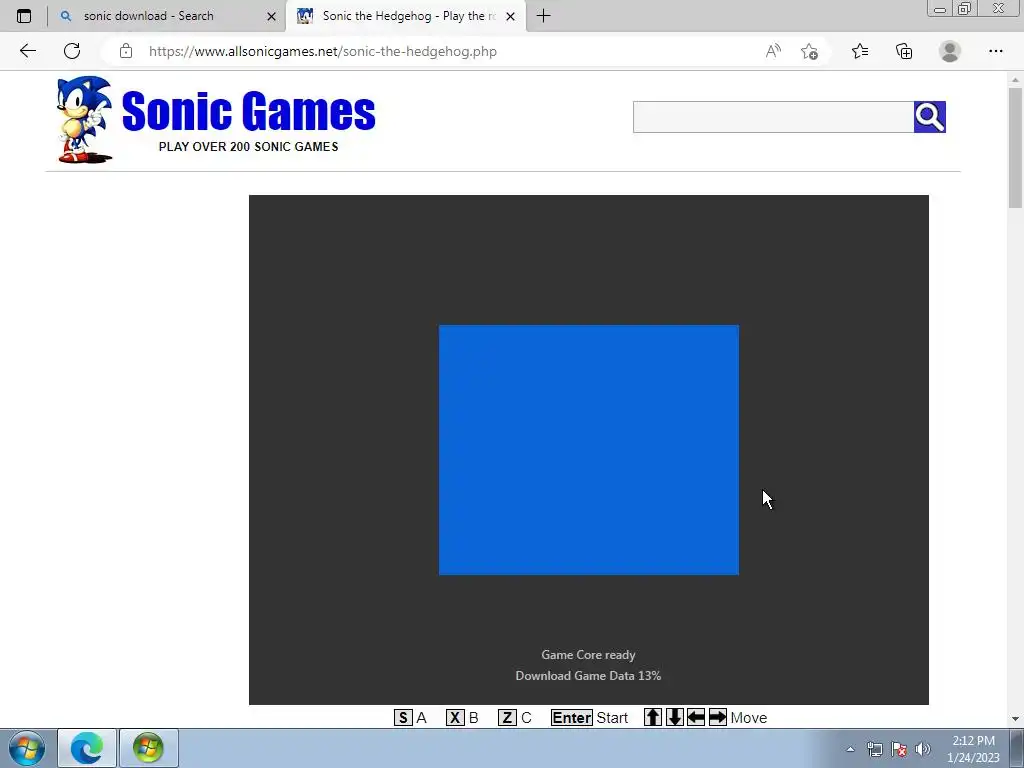This screenshot has width=1024, height=768.
Task: Open Read aloud icon in address bar
Action: click(773, 51)
